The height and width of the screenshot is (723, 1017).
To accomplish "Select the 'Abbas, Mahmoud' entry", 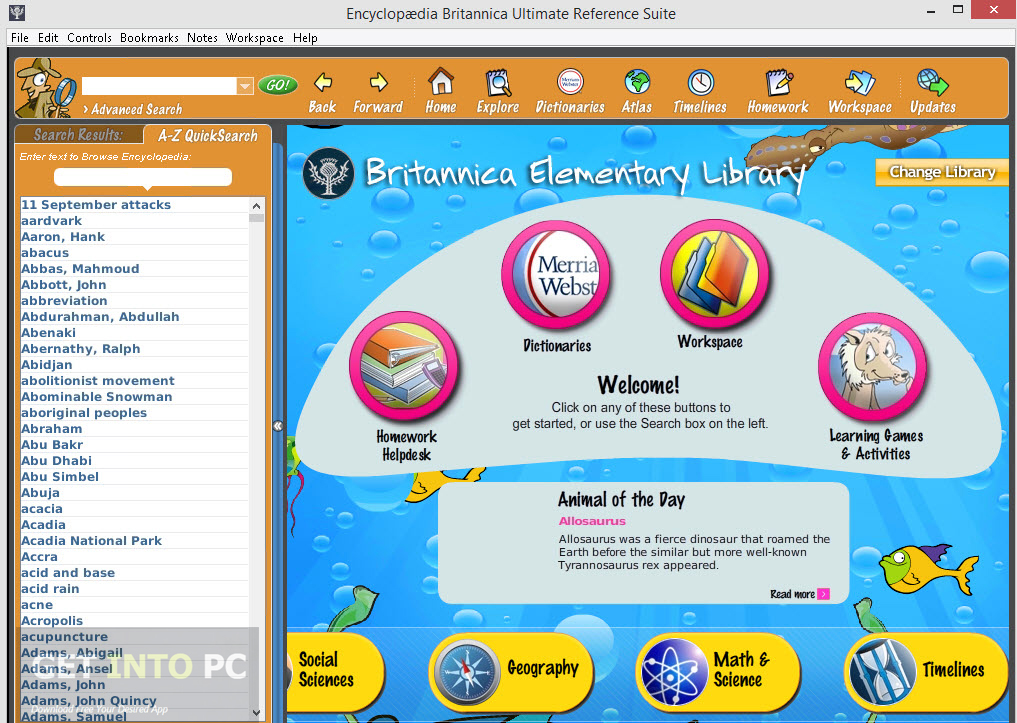I will pyautogui.click(x=134, y=268).
